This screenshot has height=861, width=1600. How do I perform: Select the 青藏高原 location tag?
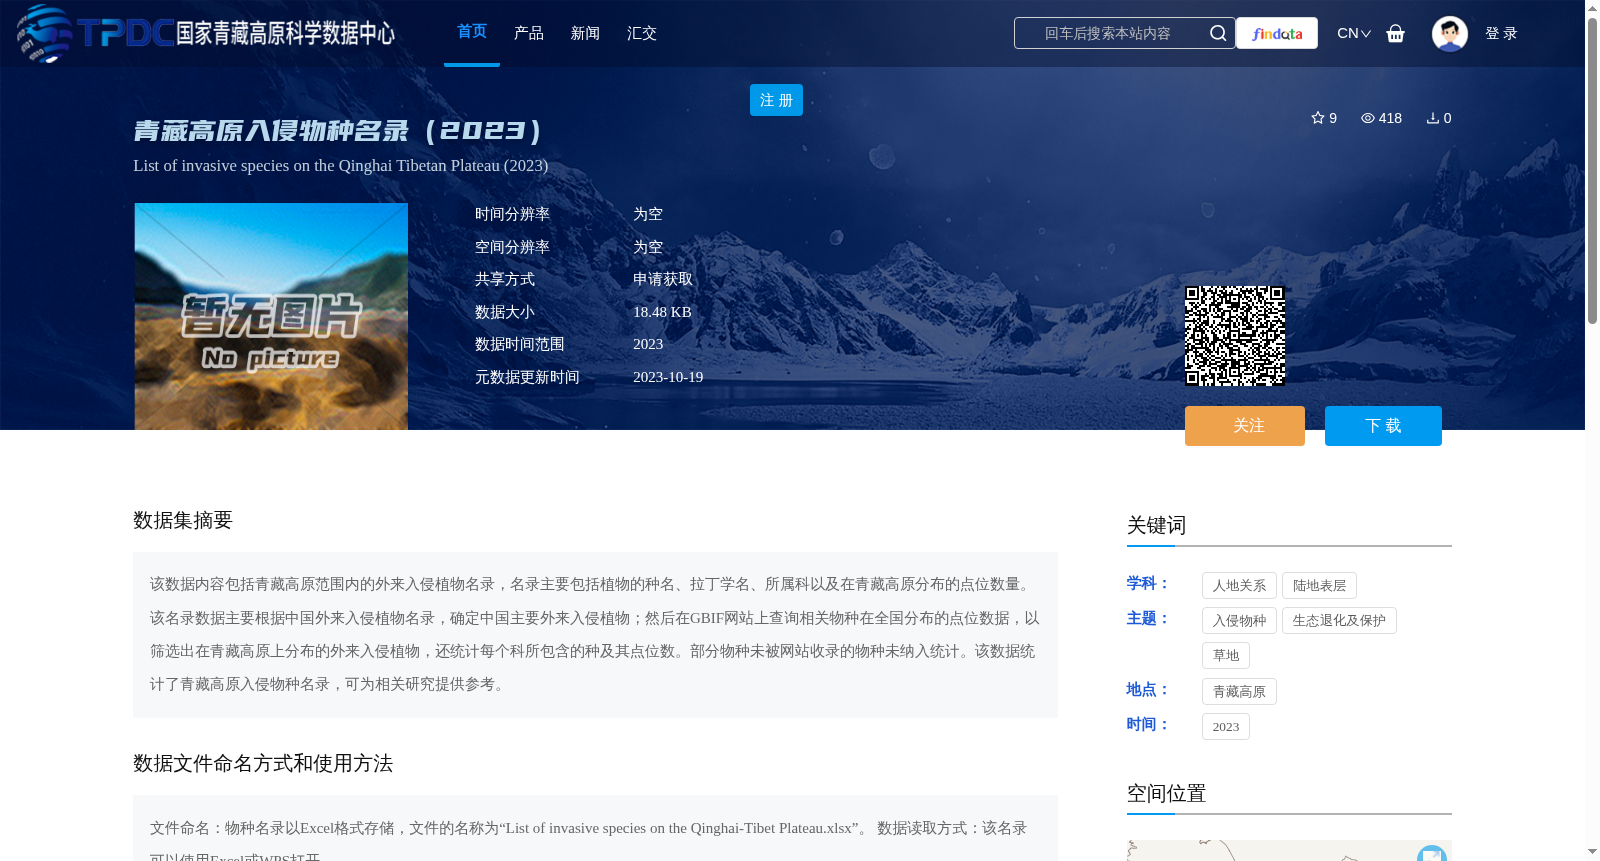click(1239, 692)
